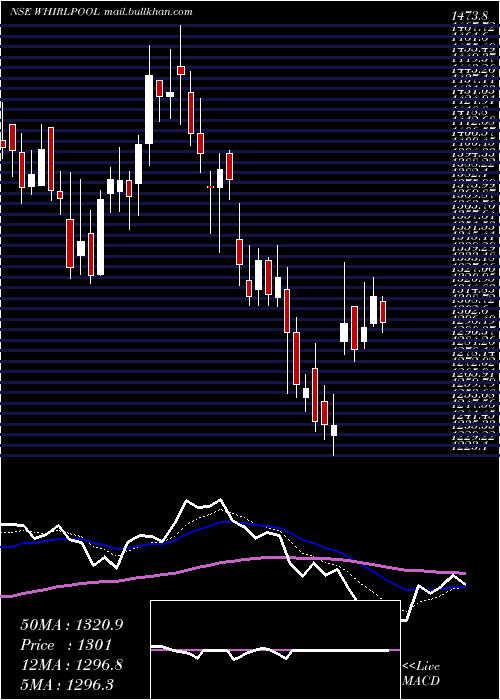Click the '12MA : 1296.8' readout
The image size is (500, 700).
pyautogui.click(x=71, y=665)
